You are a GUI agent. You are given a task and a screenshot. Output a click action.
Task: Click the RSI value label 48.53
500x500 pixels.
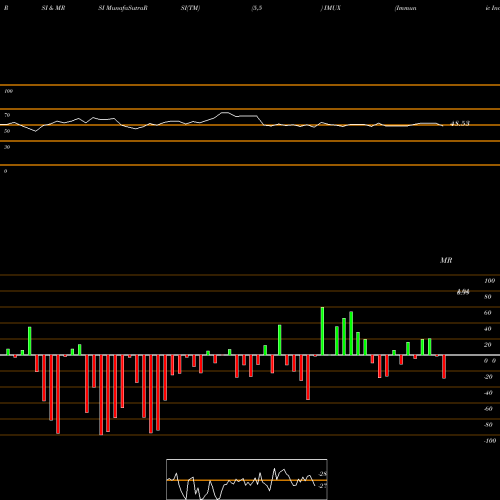point(460,123)
